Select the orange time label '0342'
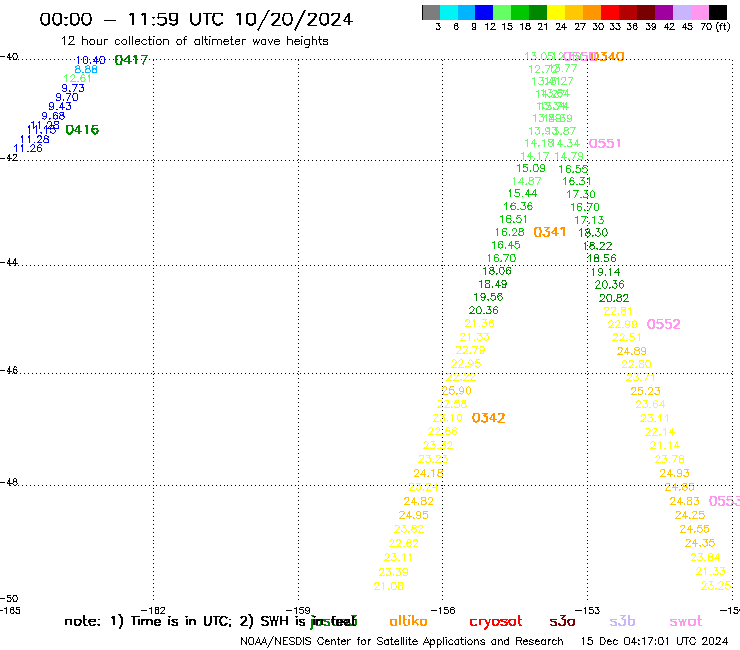Viewport: 740px width, 650px height. [488, 418]
